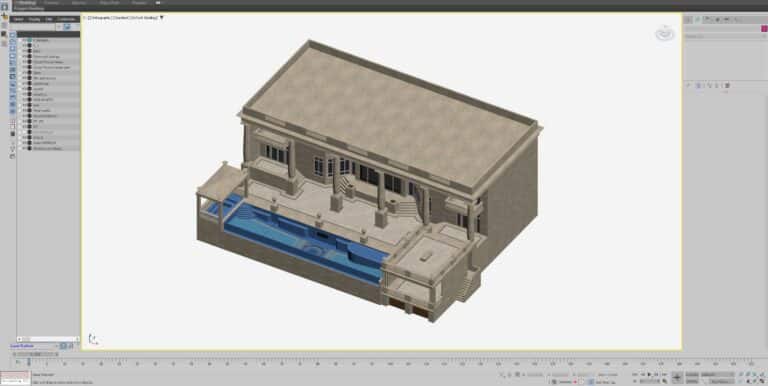Toggle the Pin Stack icon
Screen dimensions: 768x386
(x=688, y=85)
